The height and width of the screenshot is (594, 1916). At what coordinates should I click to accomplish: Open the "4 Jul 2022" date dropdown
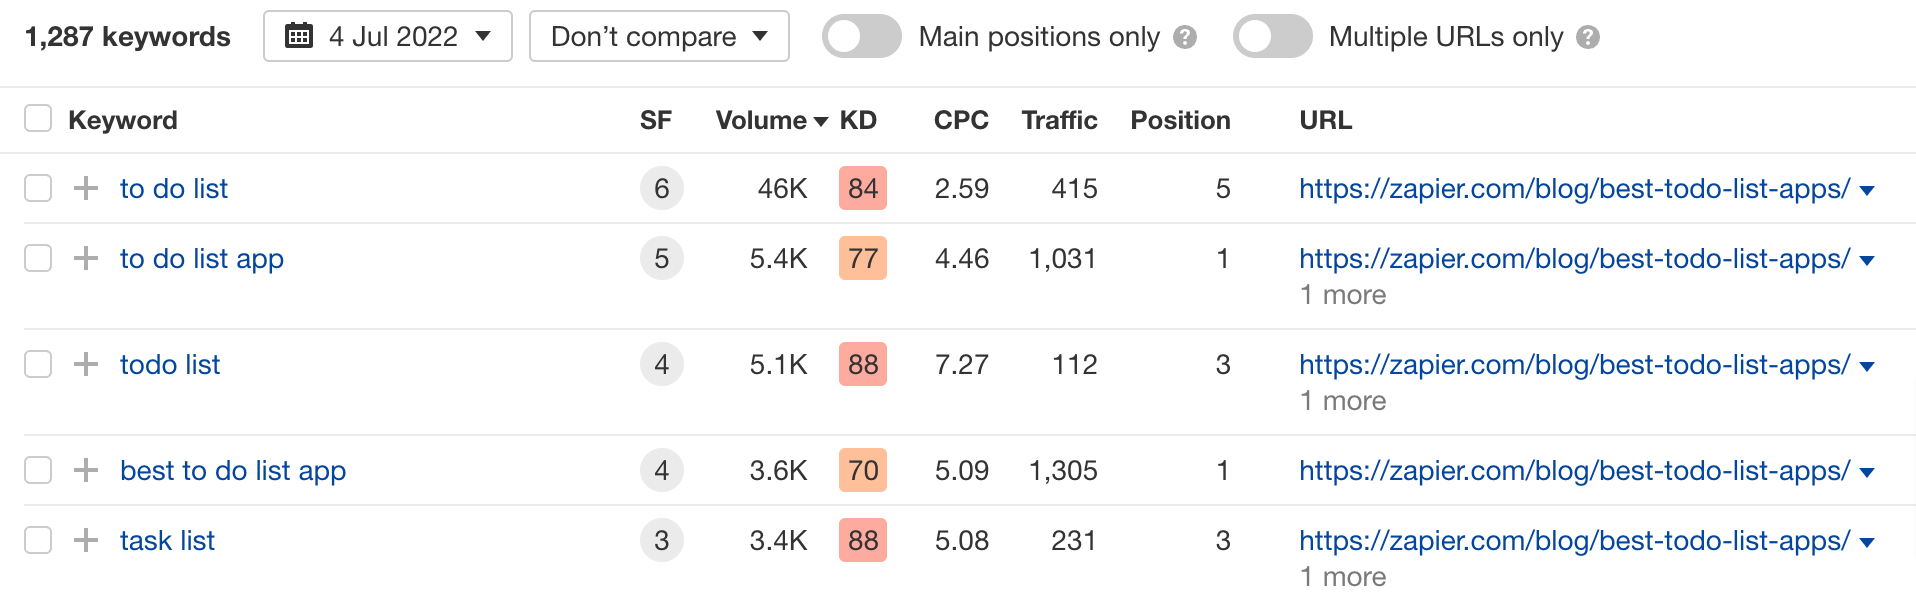387,36
